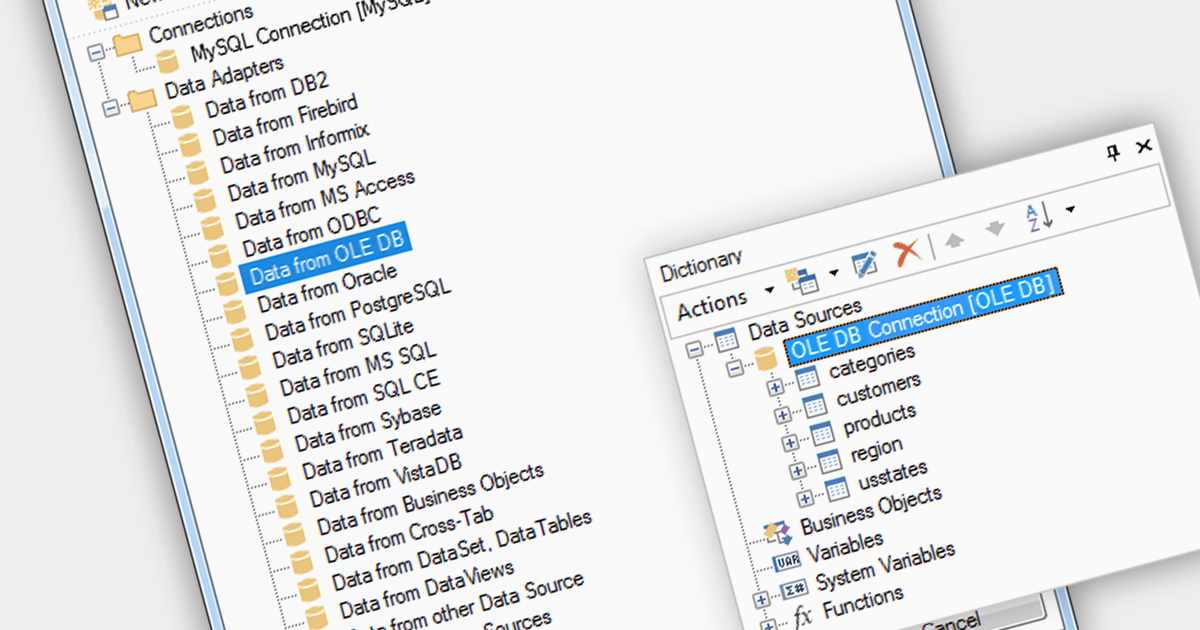Click the Edit pencil icon in Dictionary toolbar

(x=864, y=263)
